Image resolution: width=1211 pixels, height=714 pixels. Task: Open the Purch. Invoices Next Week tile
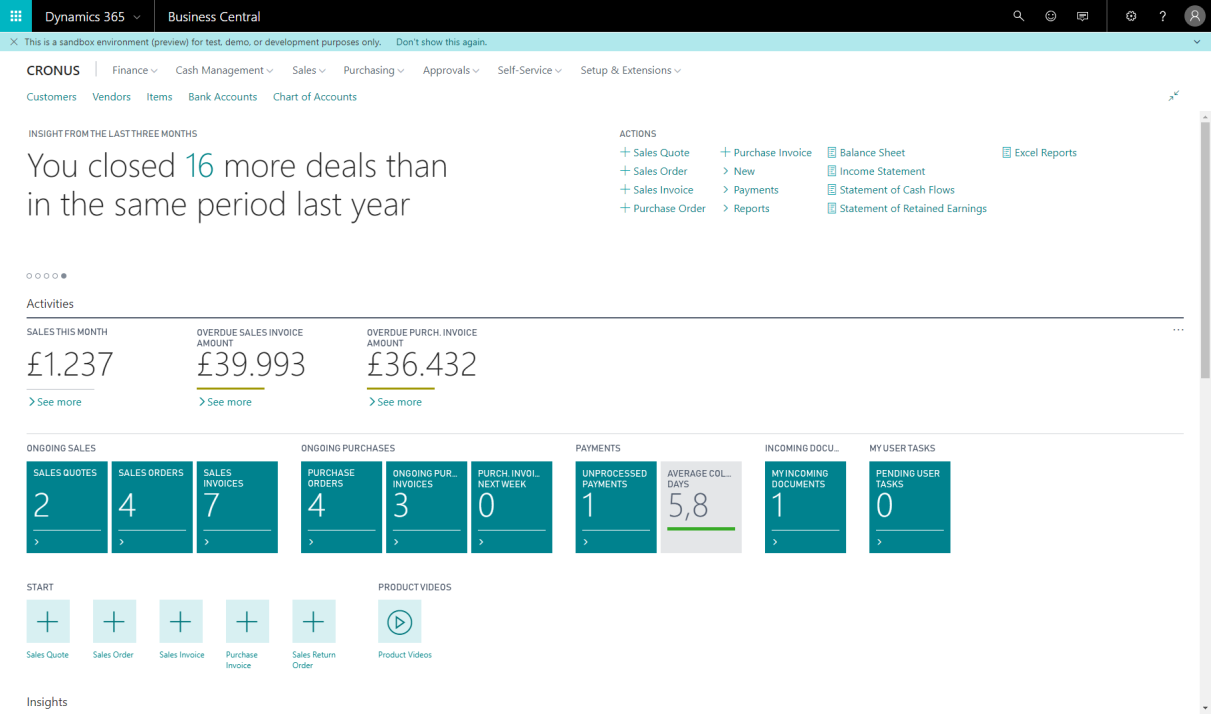point(512,507)
